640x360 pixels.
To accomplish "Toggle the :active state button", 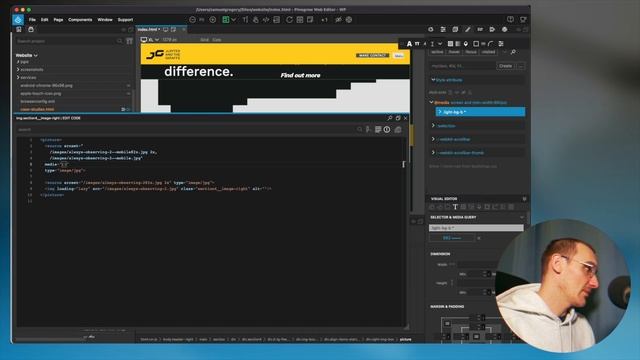I will pos(437,52).
